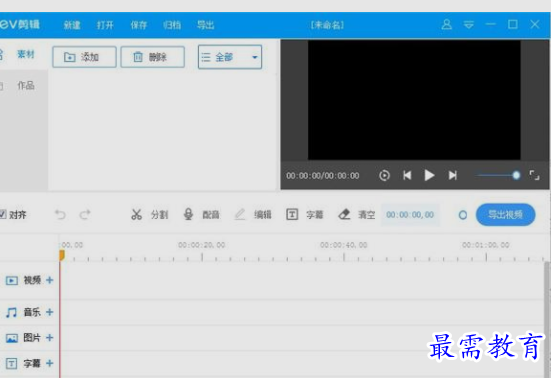Click the 00:01:00.00 ruler mark
The image size is (551, 378).
coord(486,245)
